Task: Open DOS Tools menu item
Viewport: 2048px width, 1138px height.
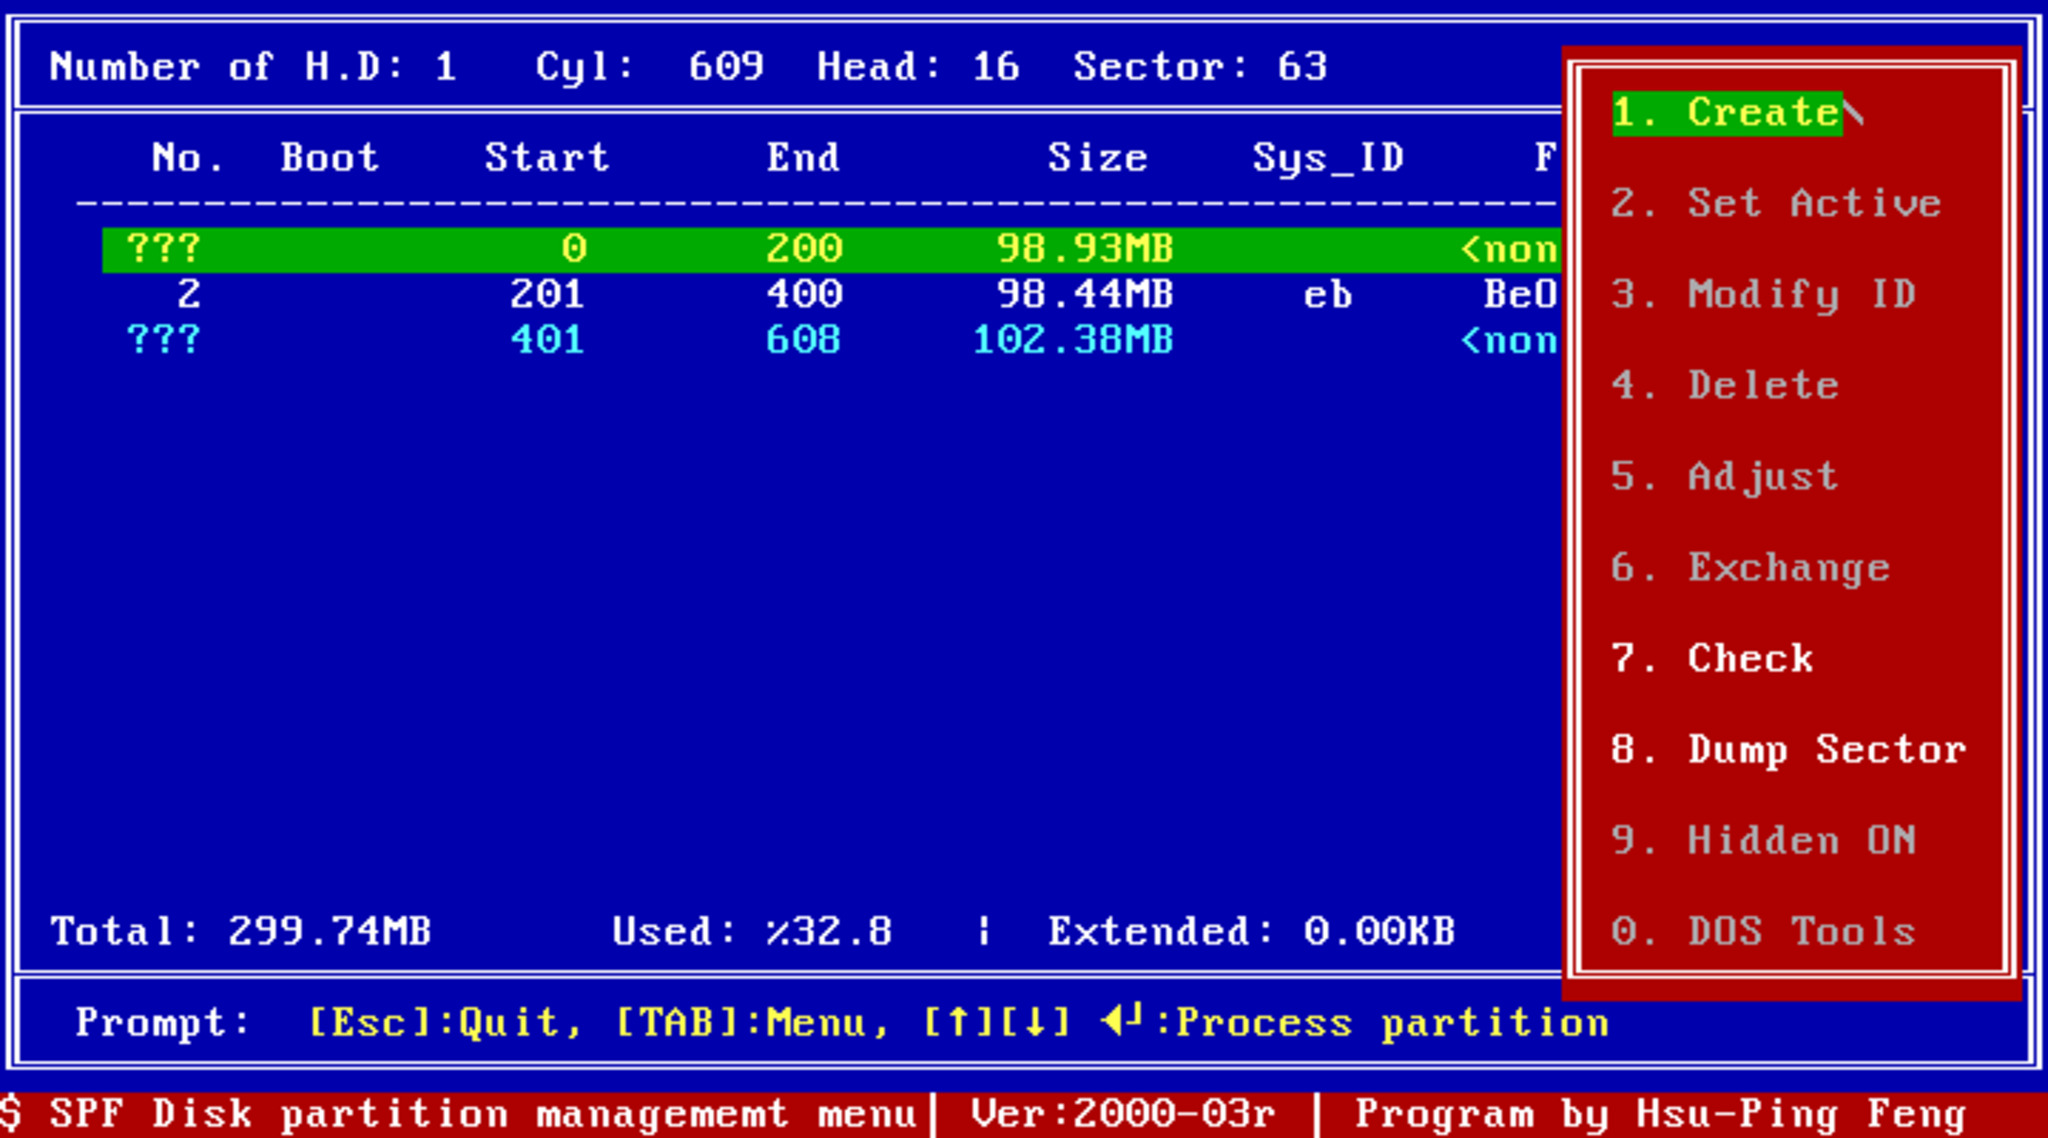Action: (1764, 931)
